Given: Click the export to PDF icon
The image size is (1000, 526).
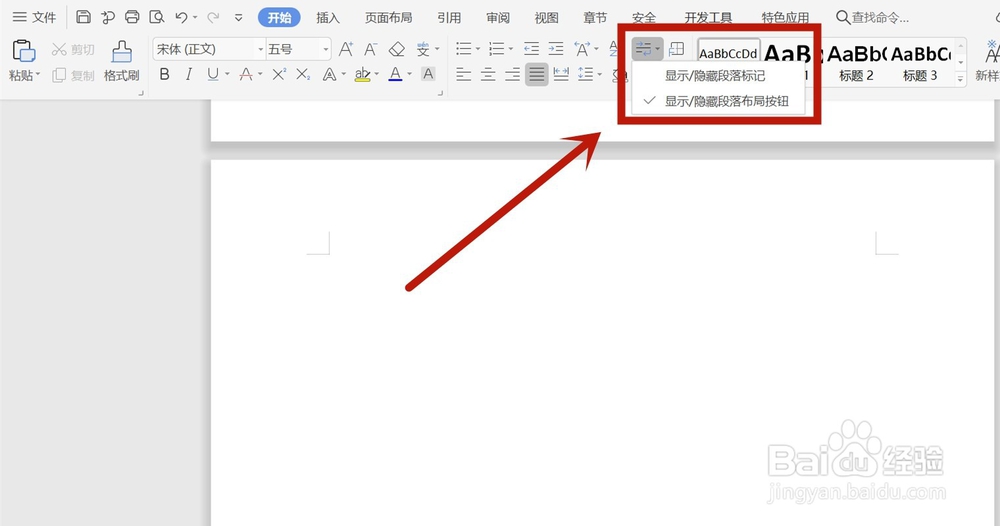Looking at the screenshot, I should coord(108,17).
